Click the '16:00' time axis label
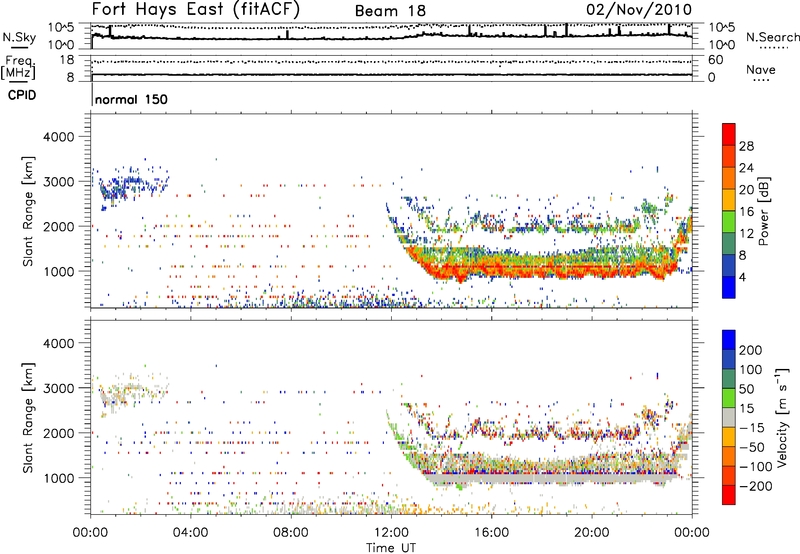Image resolution: width=800 pixels, height=554 pixels. pos(491,533)
